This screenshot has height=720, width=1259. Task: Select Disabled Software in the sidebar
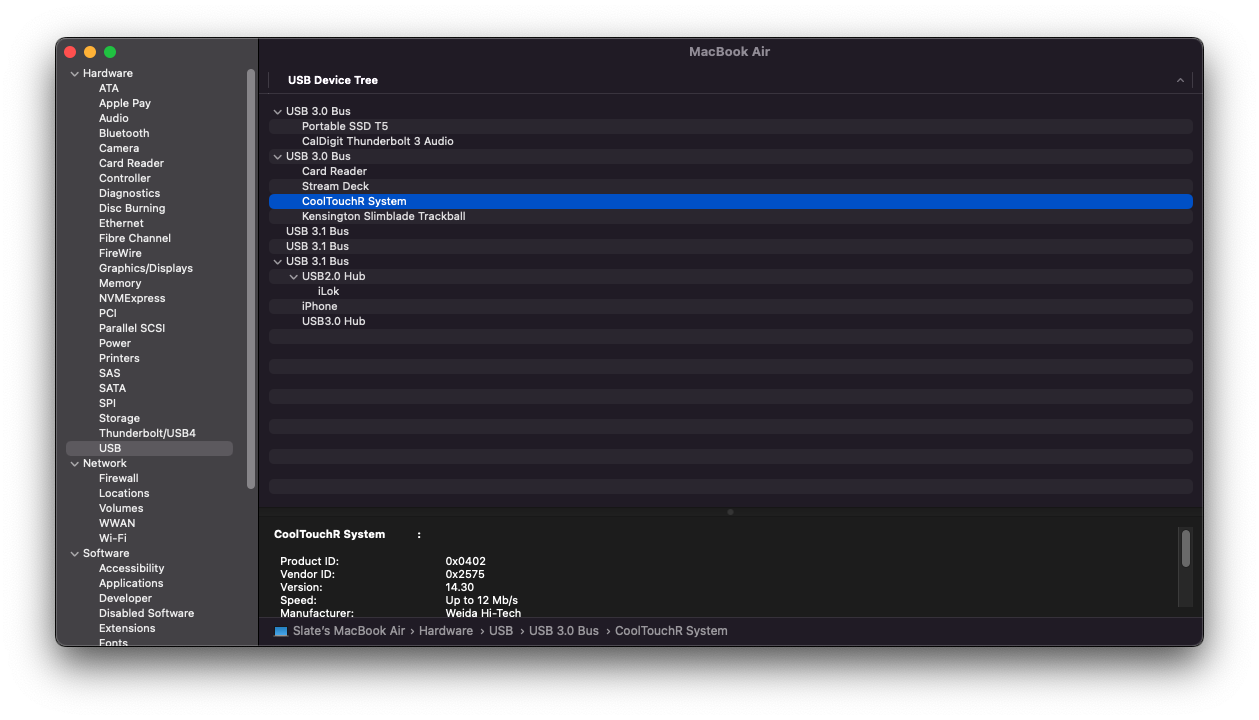147,613
